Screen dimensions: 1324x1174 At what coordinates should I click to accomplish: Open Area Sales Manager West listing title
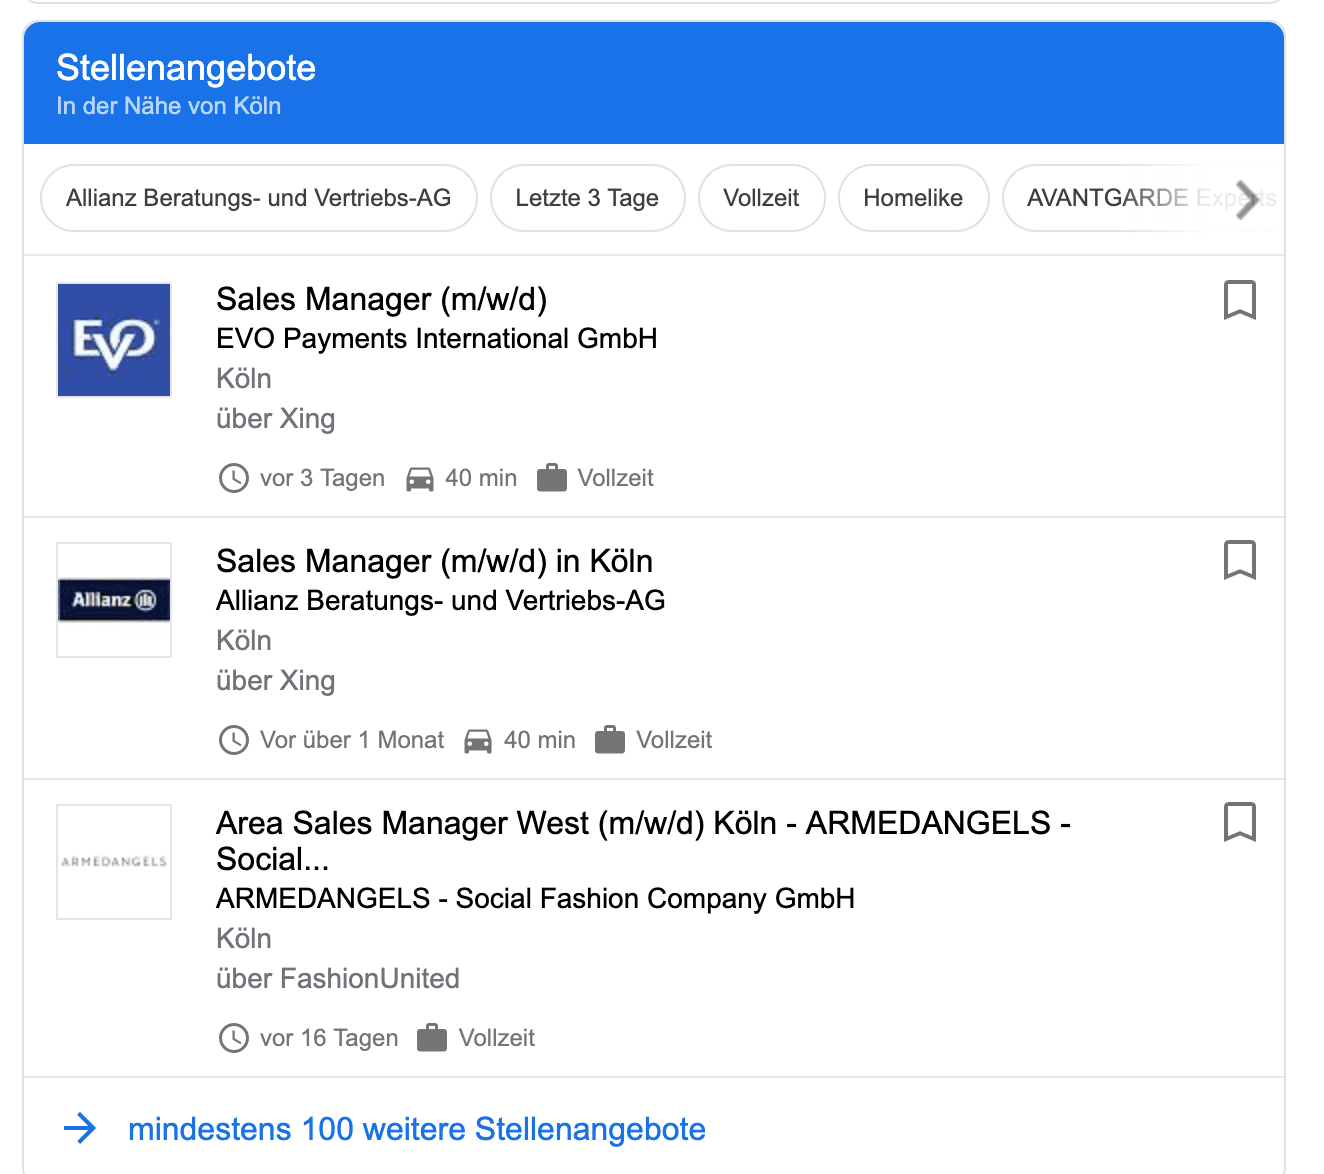pos(643,841)
